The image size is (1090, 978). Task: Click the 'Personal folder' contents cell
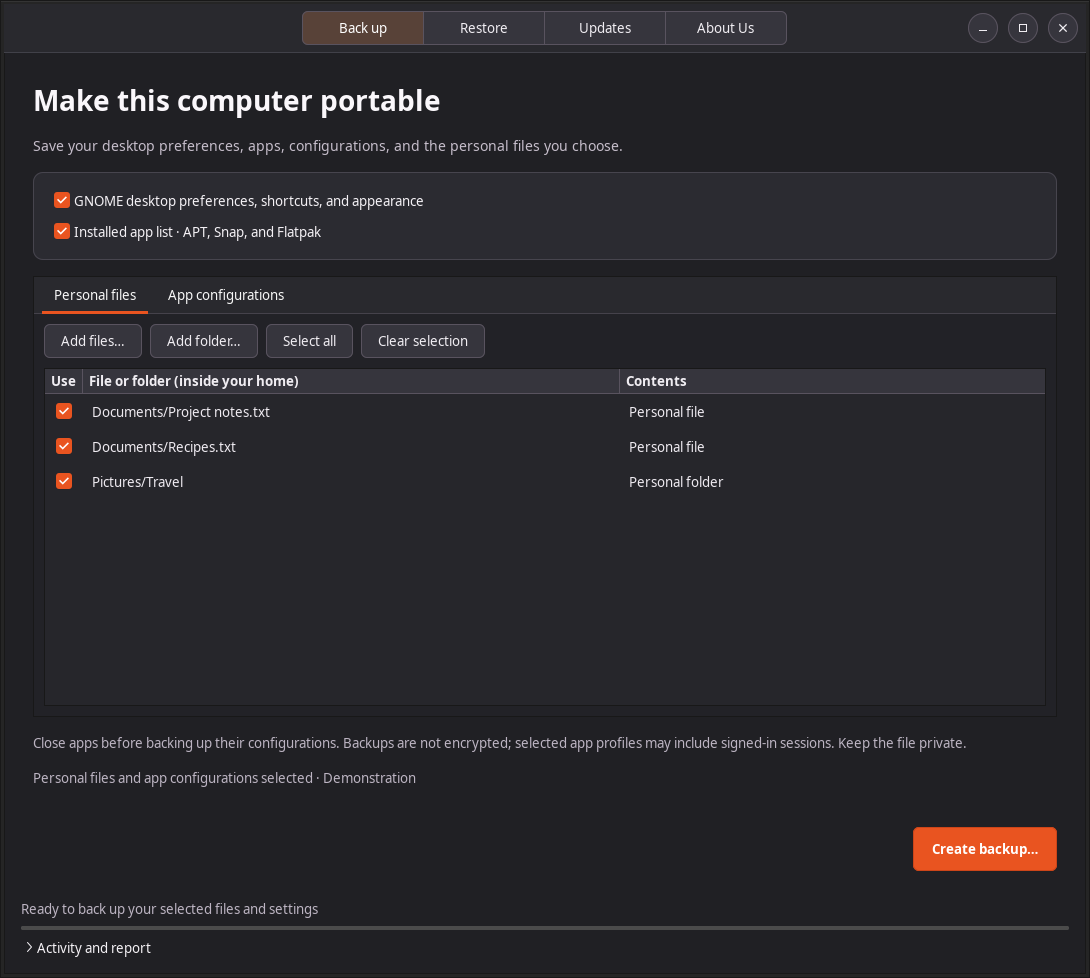click(676, 482)
